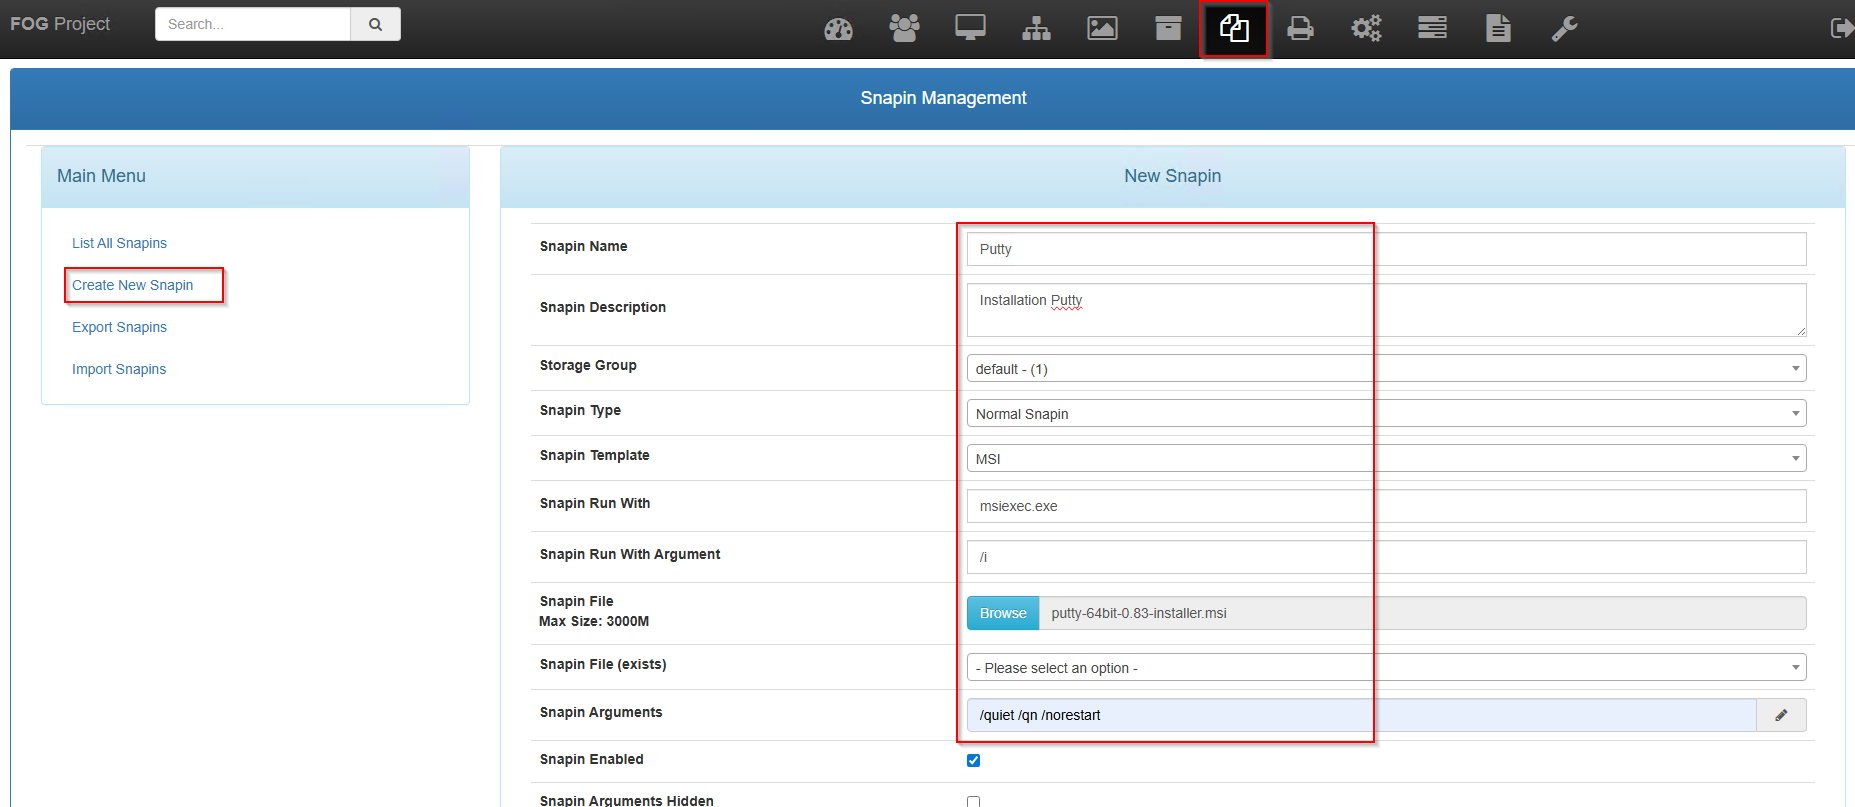This screenshot has width=1855, height=807.
Task: Go to Hosts management monitor icon
Action: pos(970,28)
